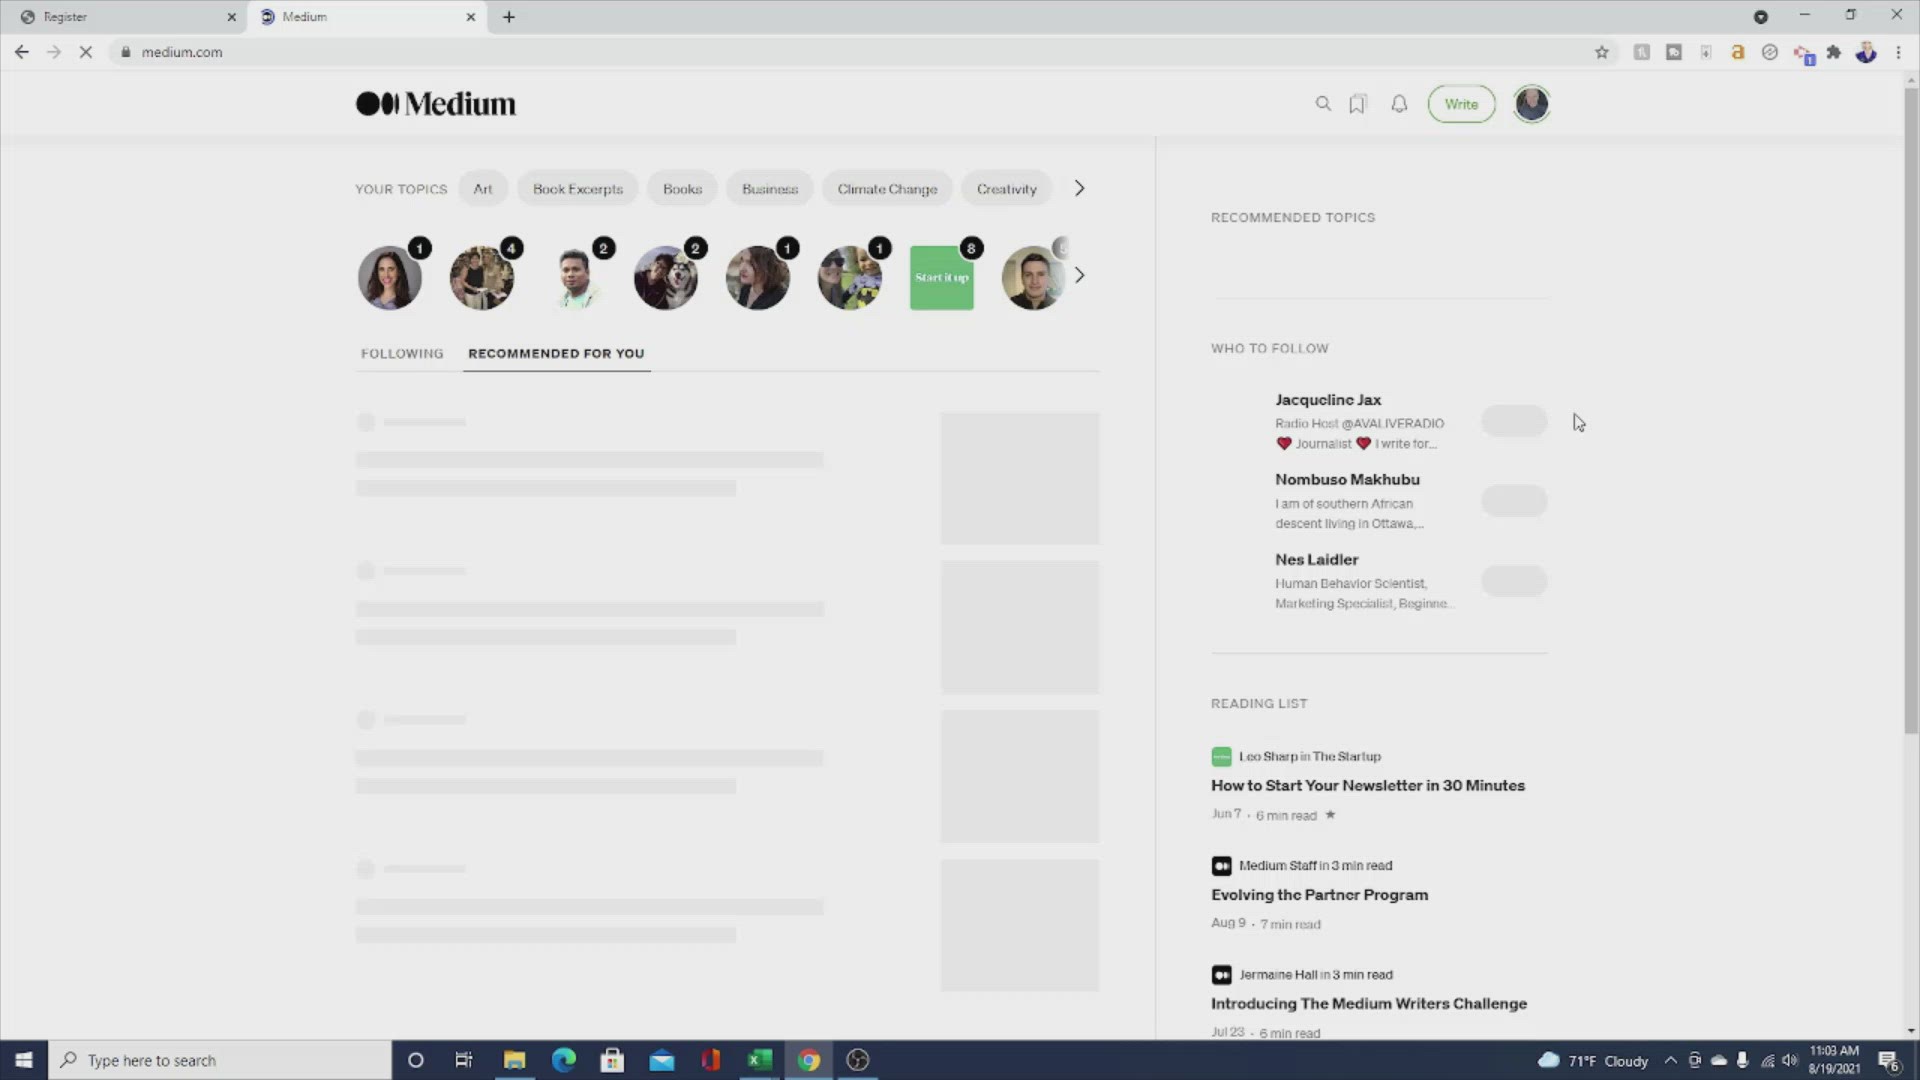Go back in browser history
Viewport: 1920px width, 1080px height.
(22, 52)
